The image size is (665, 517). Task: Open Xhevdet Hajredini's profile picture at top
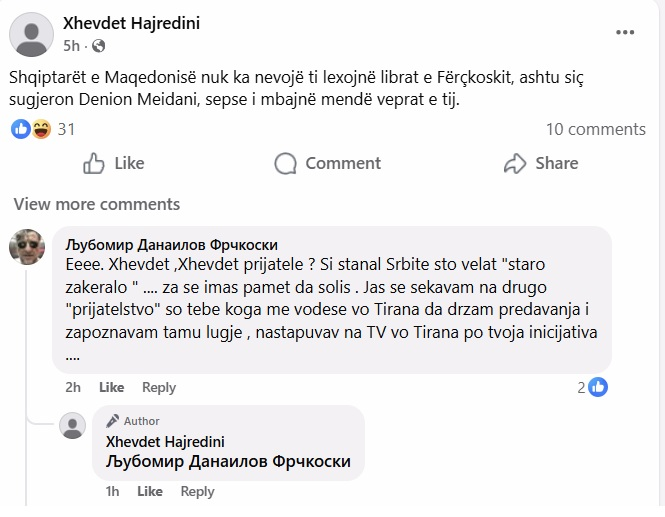(x=31, y=34)
